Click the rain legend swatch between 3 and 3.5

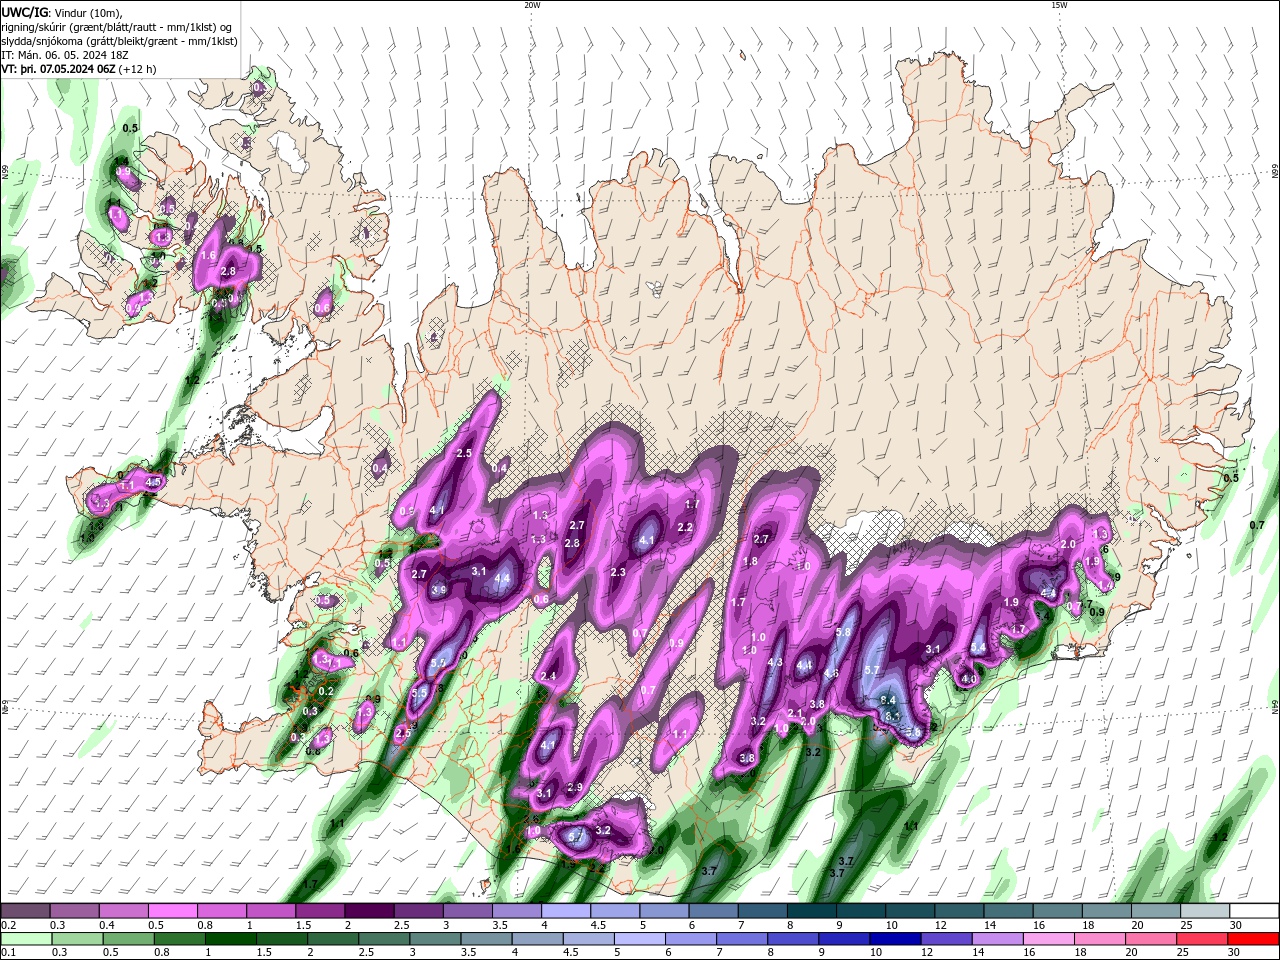click(436, 938)
